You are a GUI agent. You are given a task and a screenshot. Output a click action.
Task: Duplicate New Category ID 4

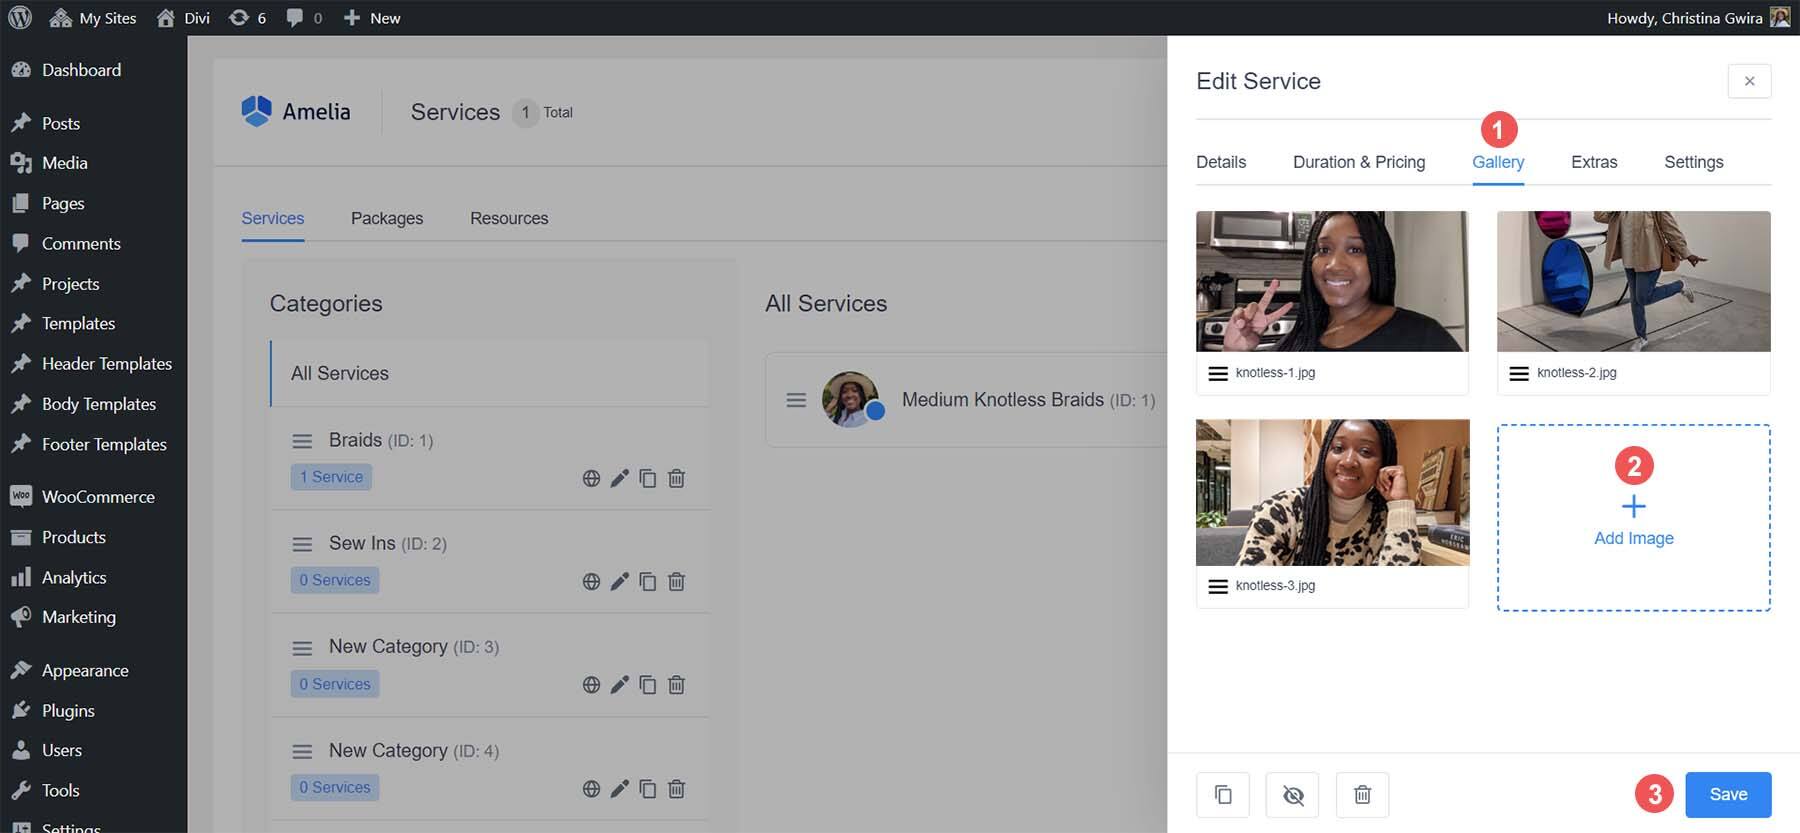point(648,789)
